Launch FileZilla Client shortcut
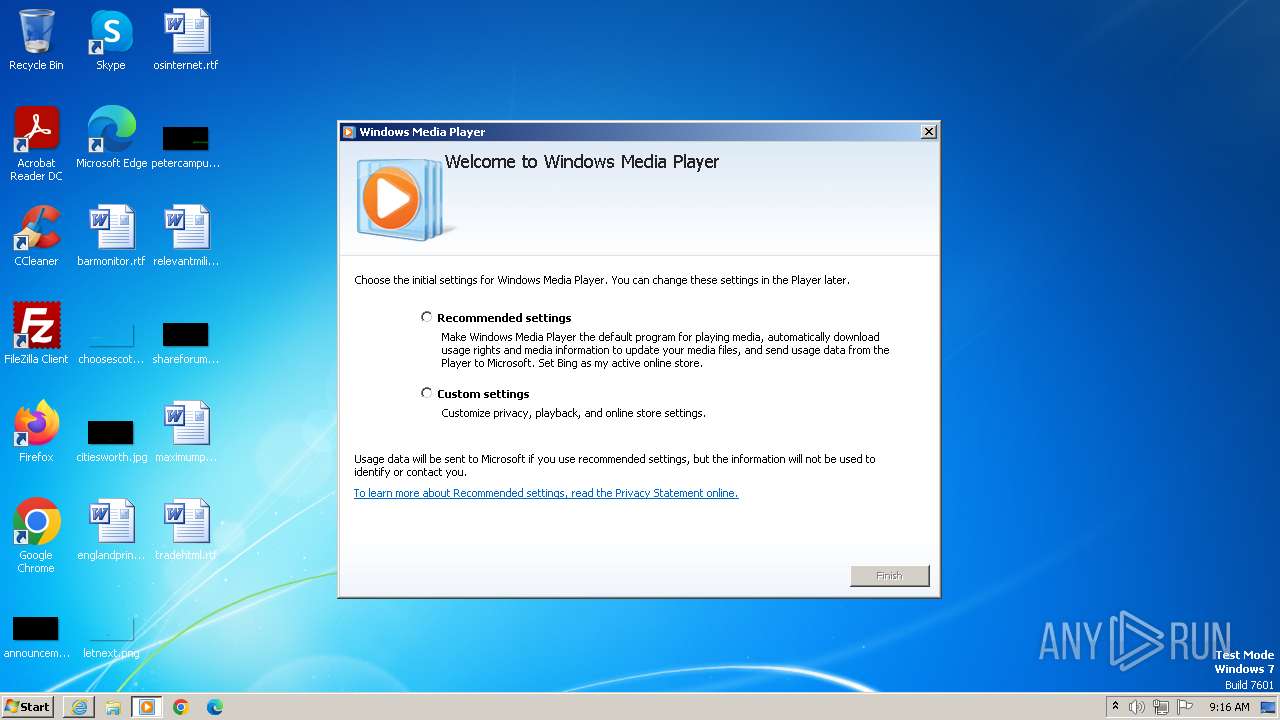This screenshot has height=720, width=1280. coord(36,335)
